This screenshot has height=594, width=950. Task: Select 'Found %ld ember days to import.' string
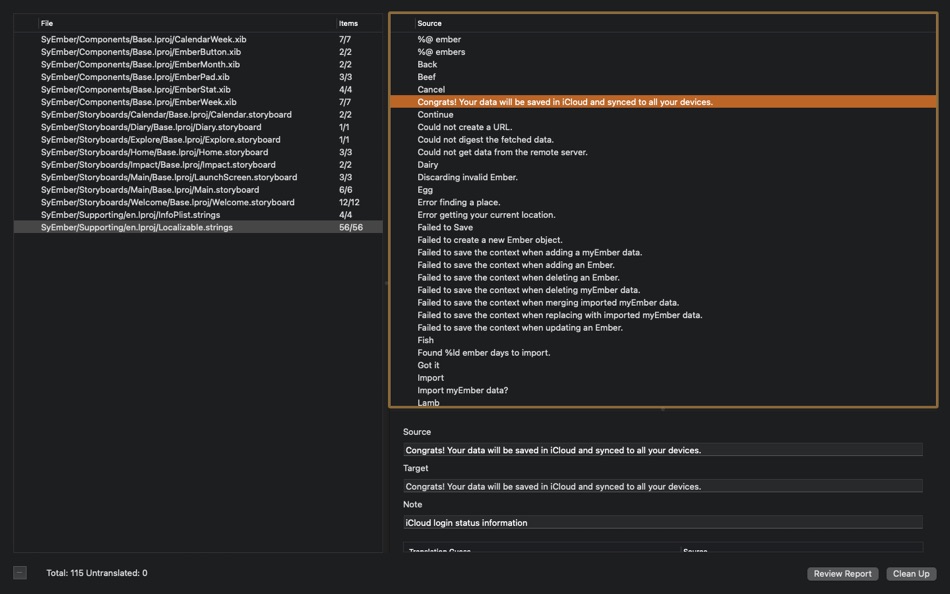coord(663,353)
